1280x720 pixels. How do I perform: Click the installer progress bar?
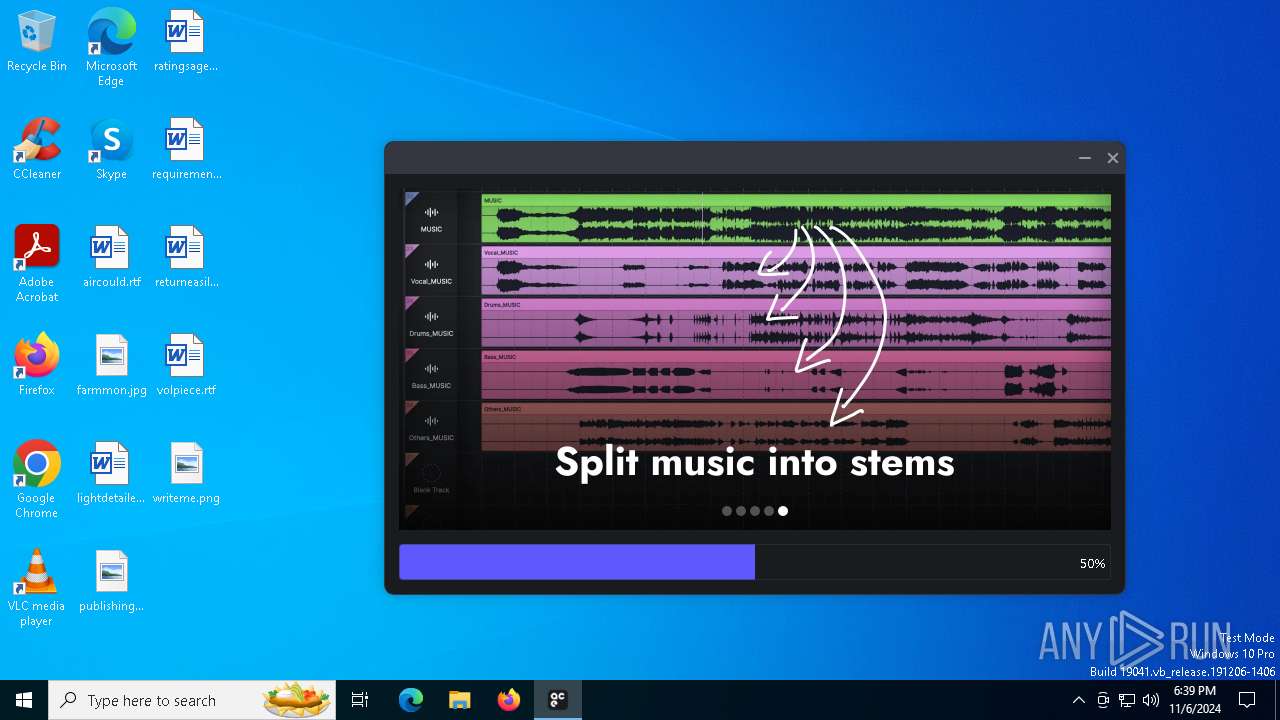click(x=754, y=562)
